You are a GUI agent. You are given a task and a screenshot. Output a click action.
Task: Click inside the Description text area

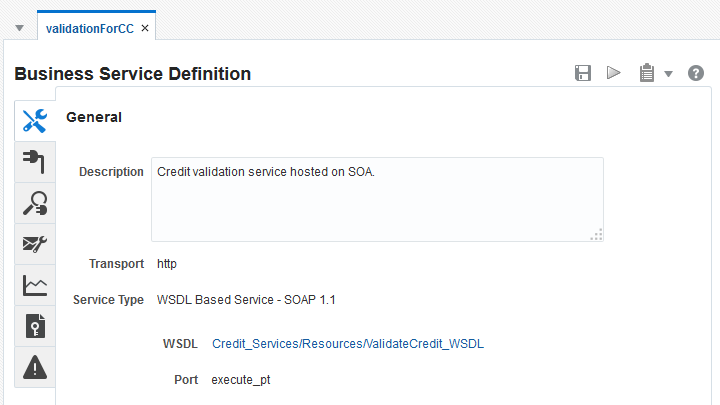coord(376,198)
